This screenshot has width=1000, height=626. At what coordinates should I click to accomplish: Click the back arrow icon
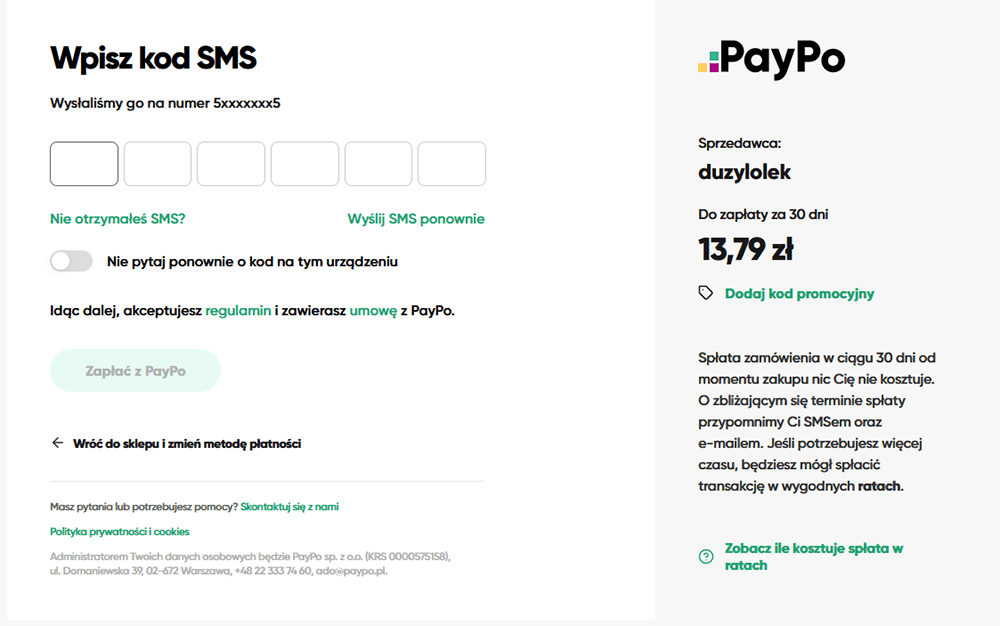point(57,442)
